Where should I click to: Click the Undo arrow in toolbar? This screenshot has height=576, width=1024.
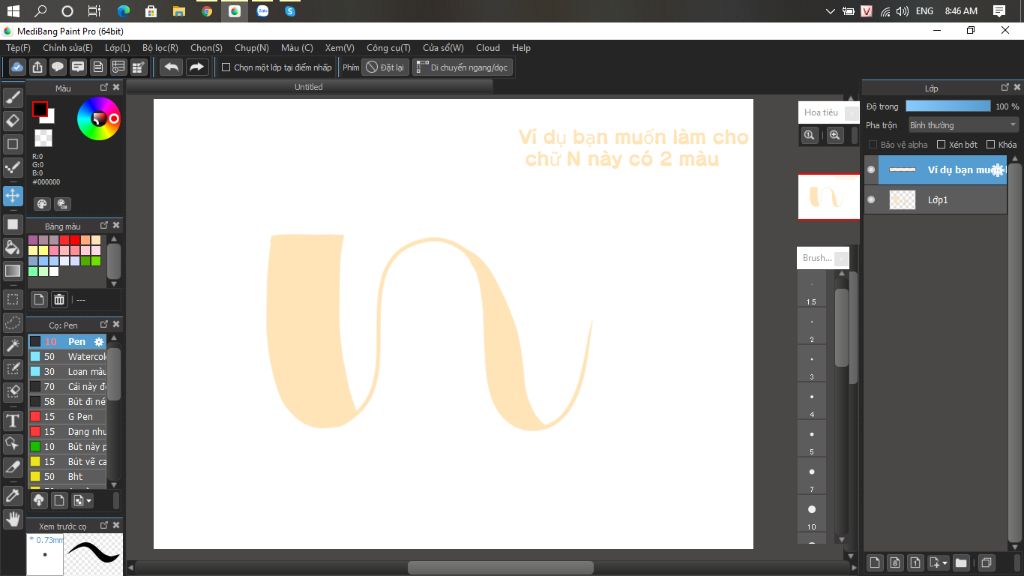(171, 67)
